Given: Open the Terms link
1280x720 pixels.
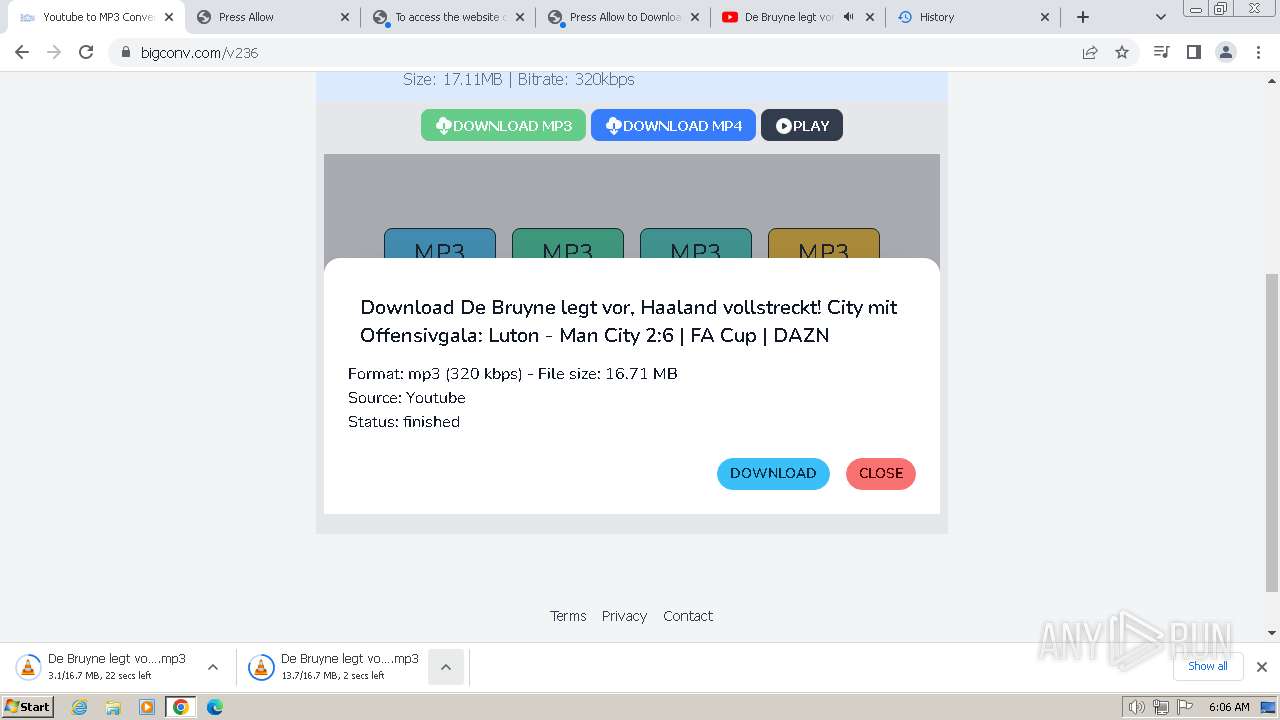Looking at the screenshot, I should click(x=568, y=616).
